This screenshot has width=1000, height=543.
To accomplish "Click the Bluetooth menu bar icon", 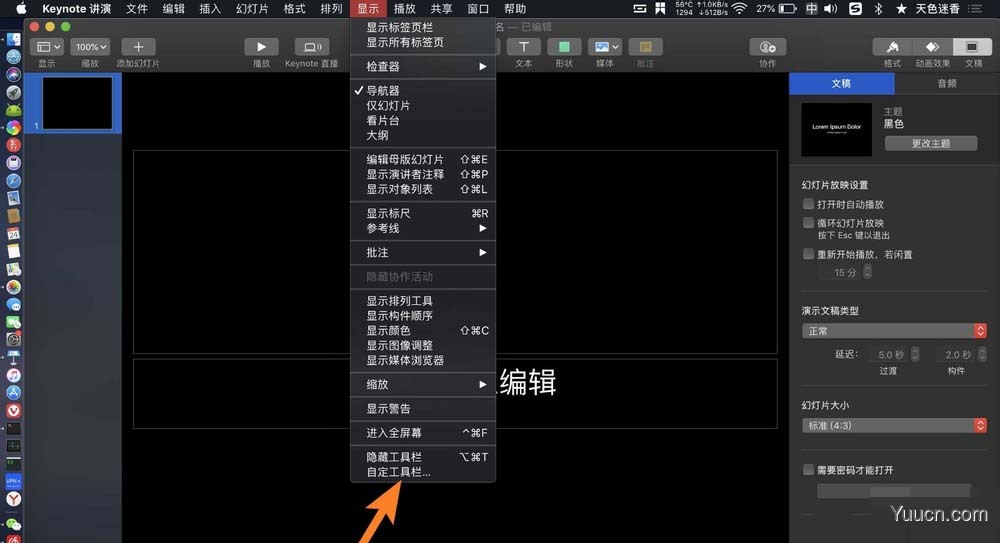I will [878, 8].
